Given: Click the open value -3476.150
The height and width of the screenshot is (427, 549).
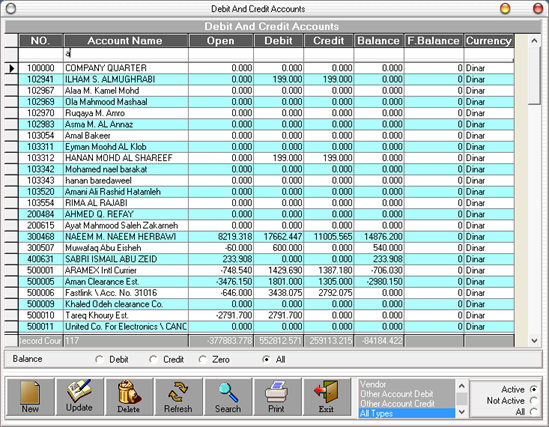Looking at the screenshot, I should (234, 282).
